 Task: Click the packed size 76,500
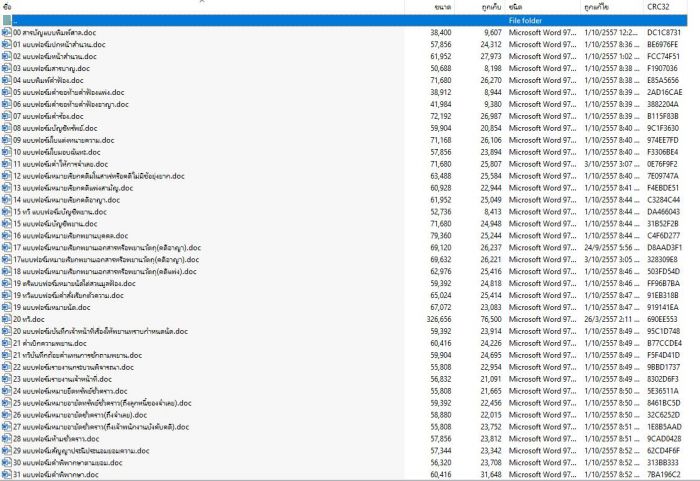point(491,319)
